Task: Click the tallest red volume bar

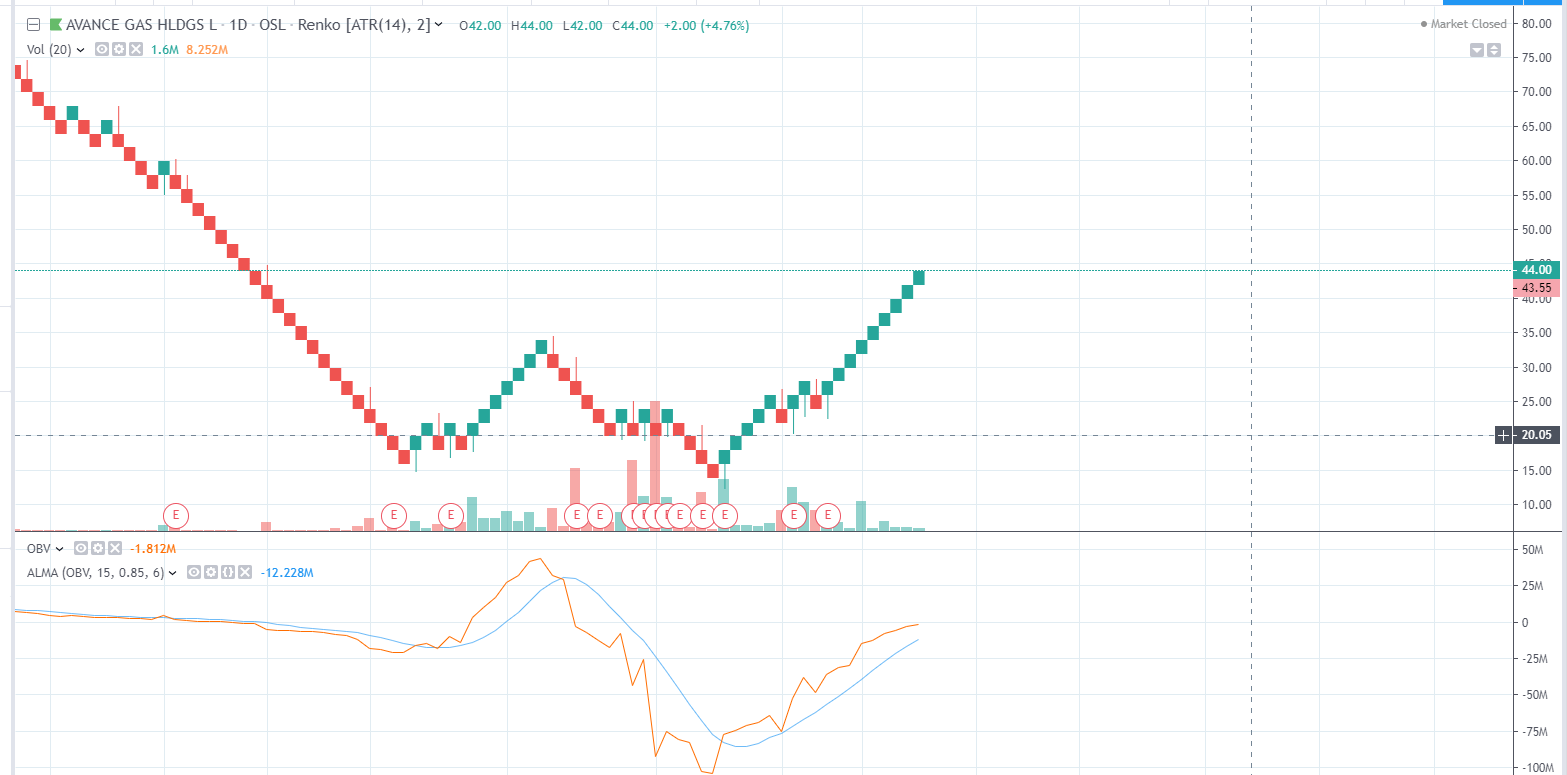Action: click(655, 465)
